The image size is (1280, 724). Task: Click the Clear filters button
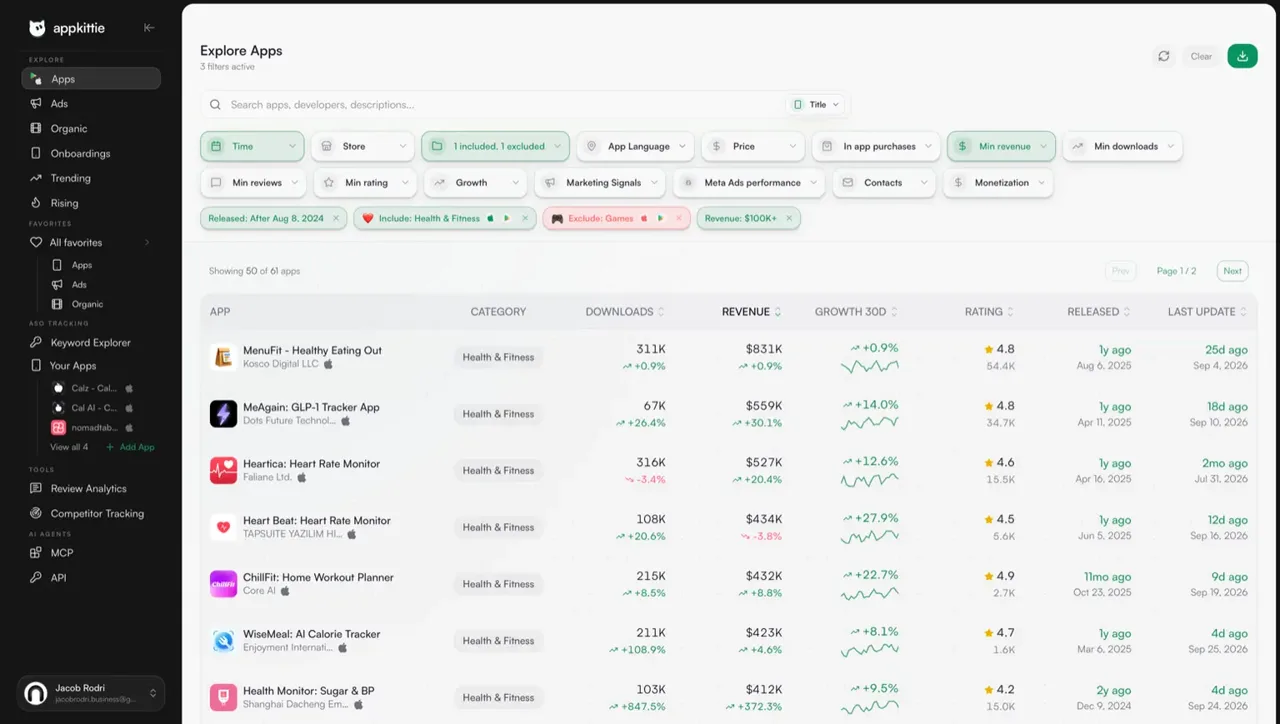tap(1201, 56)
